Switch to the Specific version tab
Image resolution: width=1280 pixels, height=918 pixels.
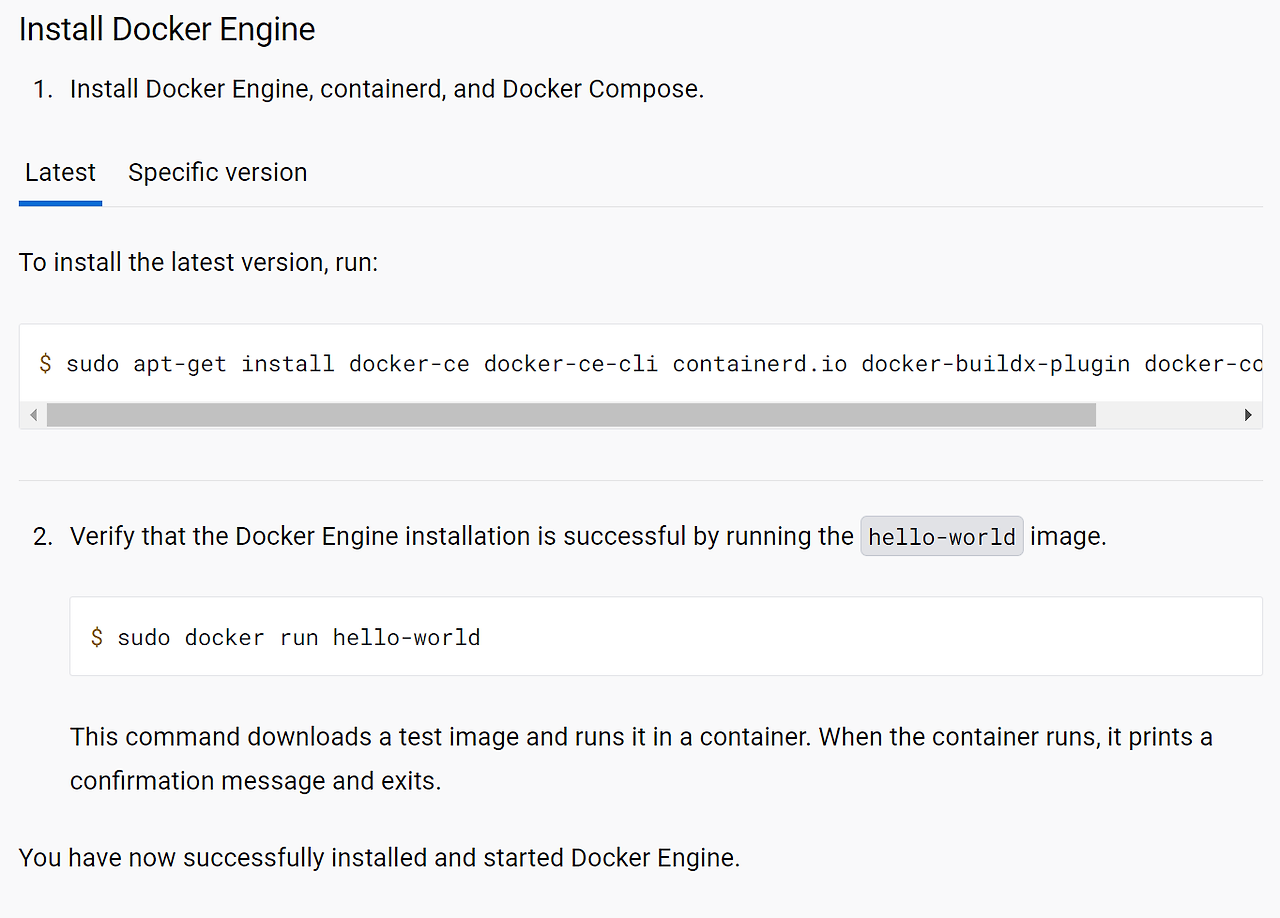(x=217, y=173)
